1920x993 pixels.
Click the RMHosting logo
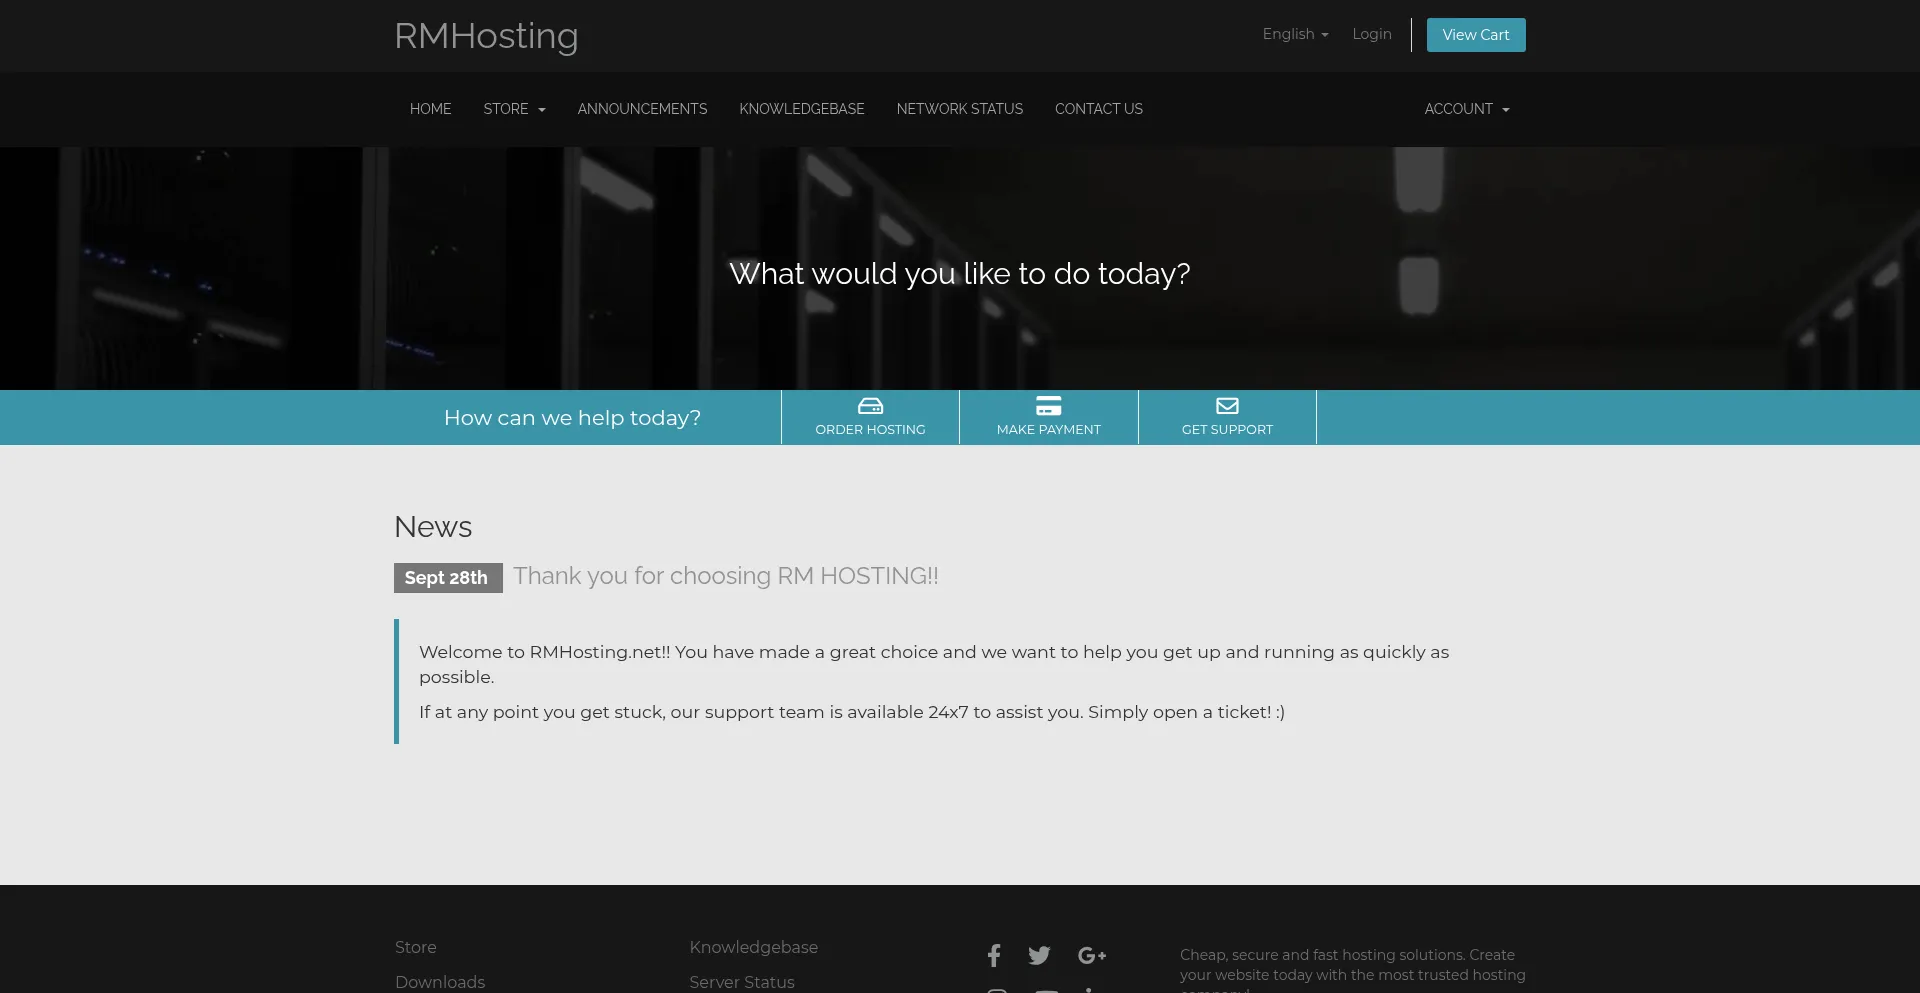point(486,36)
